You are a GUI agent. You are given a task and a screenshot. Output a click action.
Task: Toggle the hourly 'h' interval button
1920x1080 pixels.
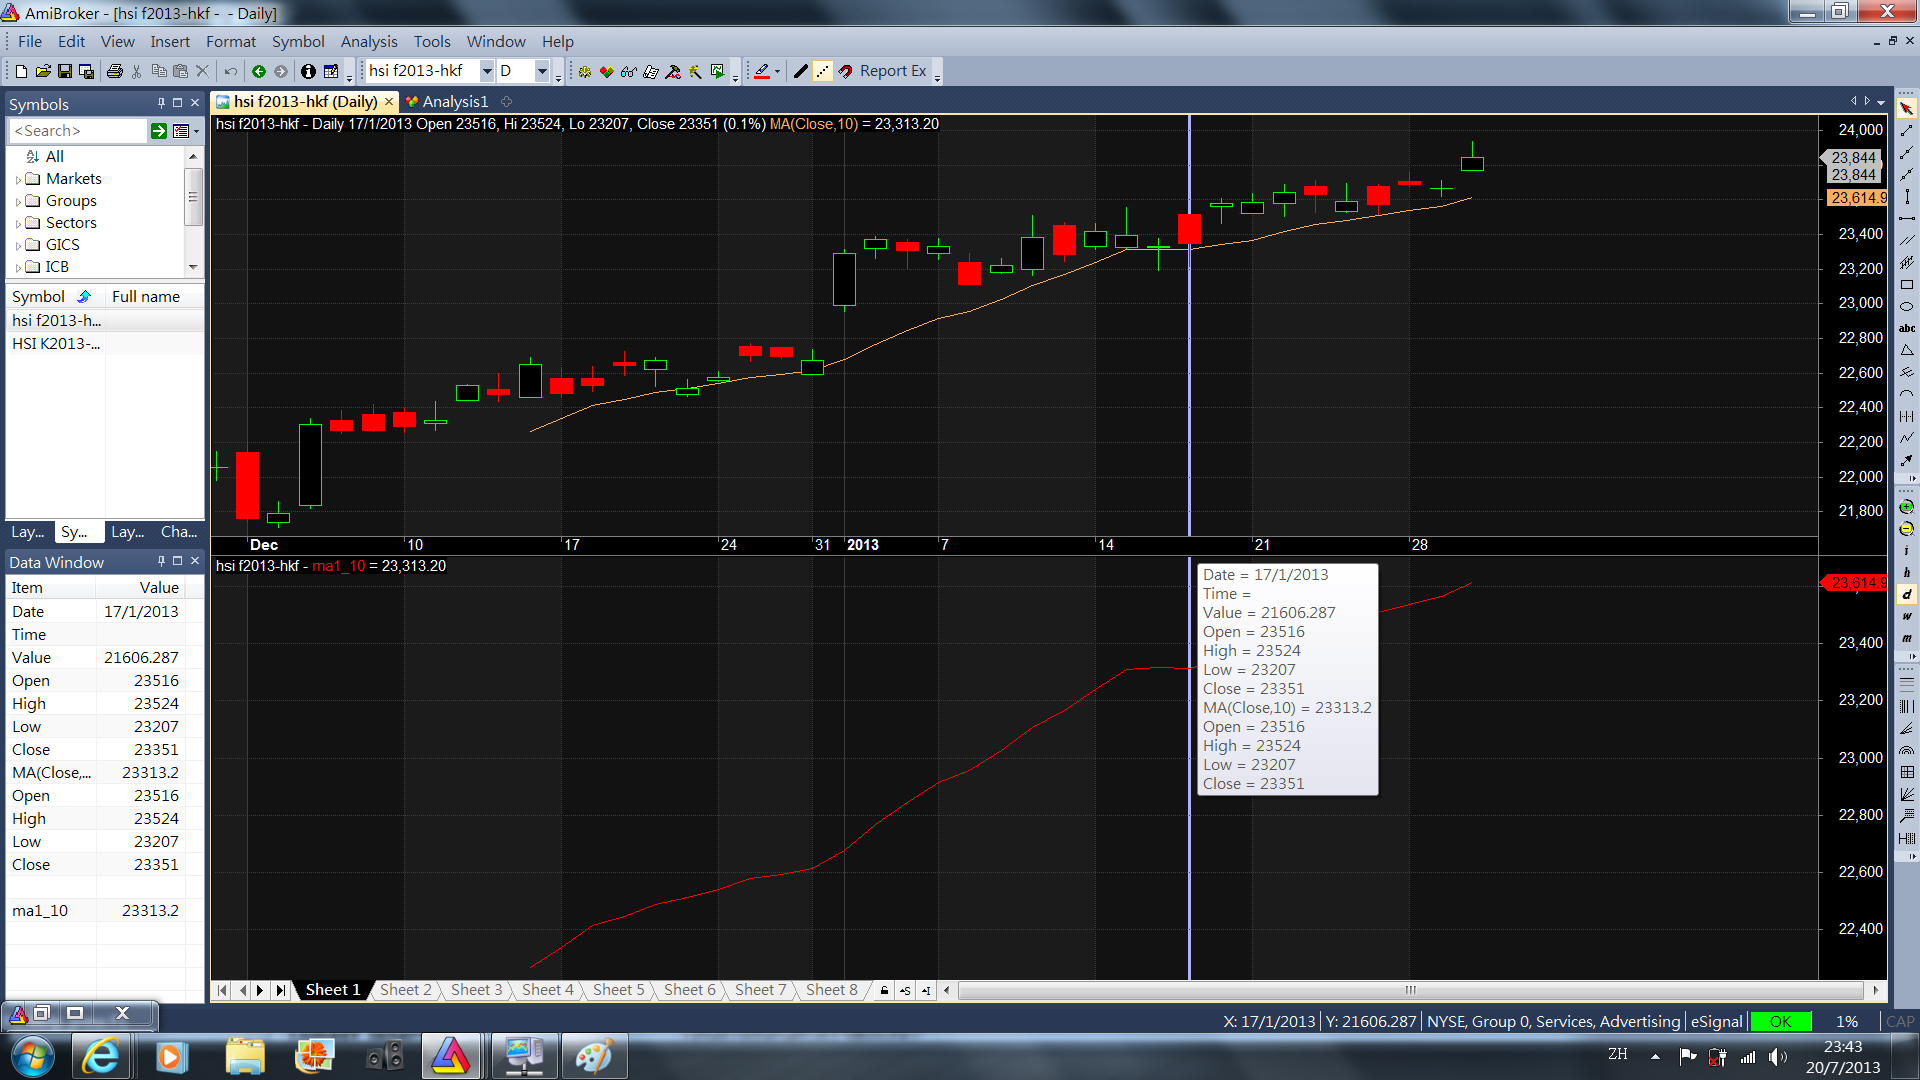click(1907, 572)
